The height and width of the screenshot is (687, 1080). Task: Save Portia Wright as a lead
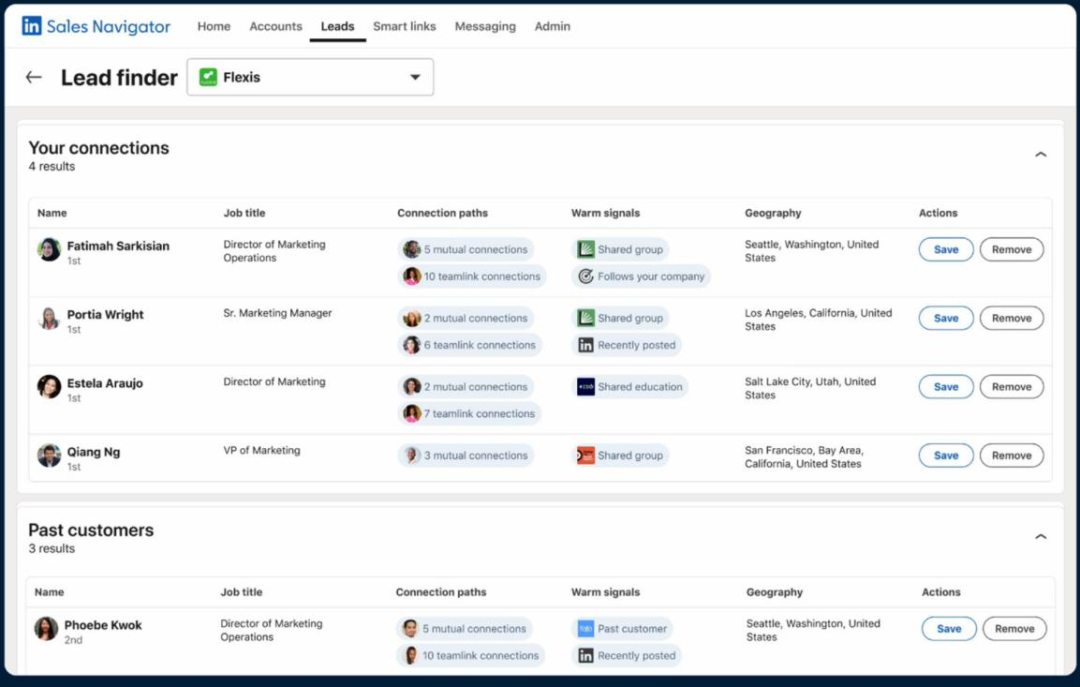click(946, 318)
